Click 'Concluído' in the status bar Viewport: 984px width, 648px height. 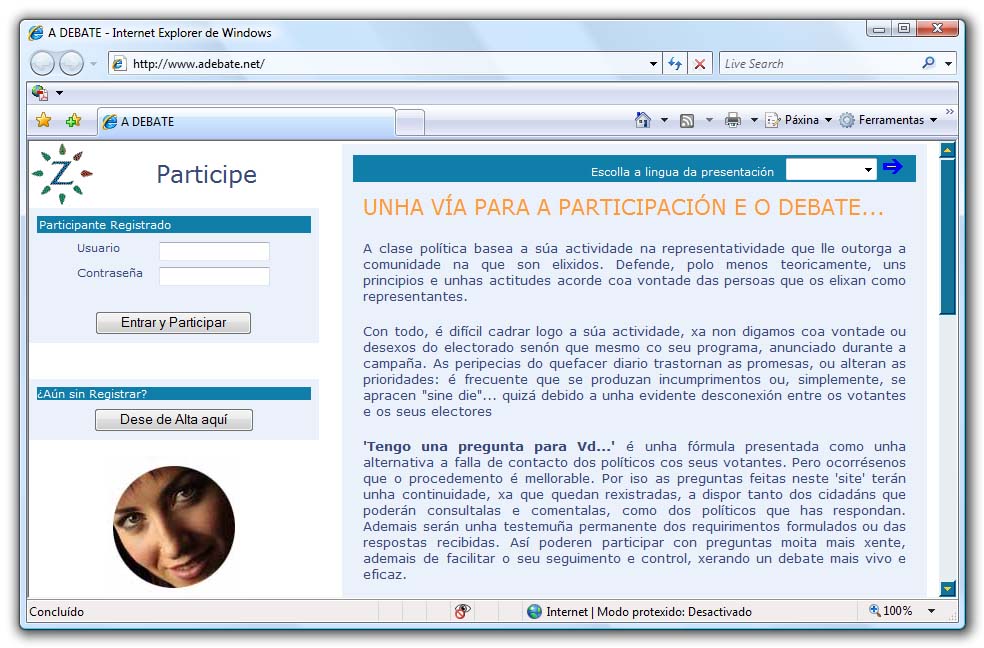click(x=56, y=612)
